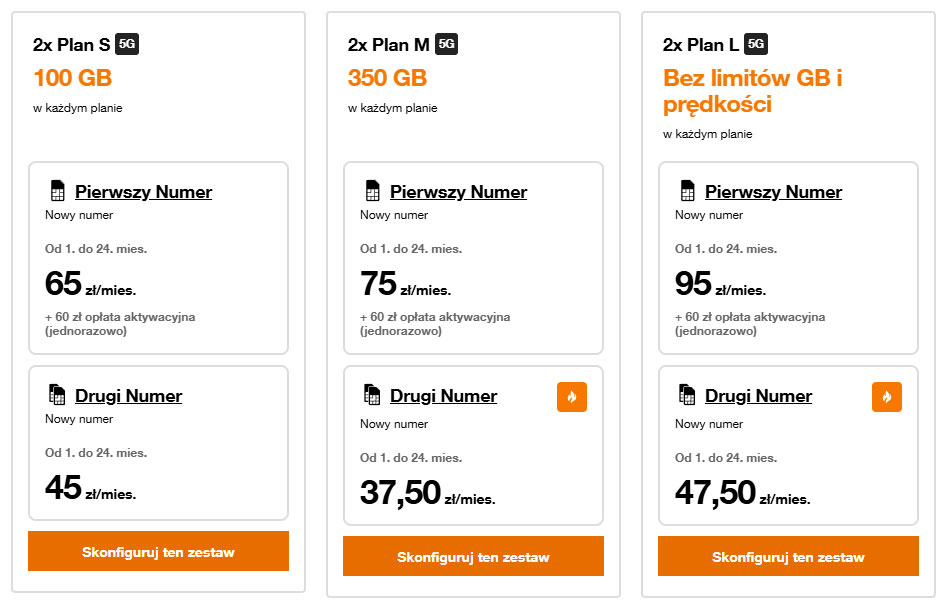This screenshot has width=950, height=611.
Task: Click double SIM icon for Plan L Drugi Numer
Action: click(687, 395)
